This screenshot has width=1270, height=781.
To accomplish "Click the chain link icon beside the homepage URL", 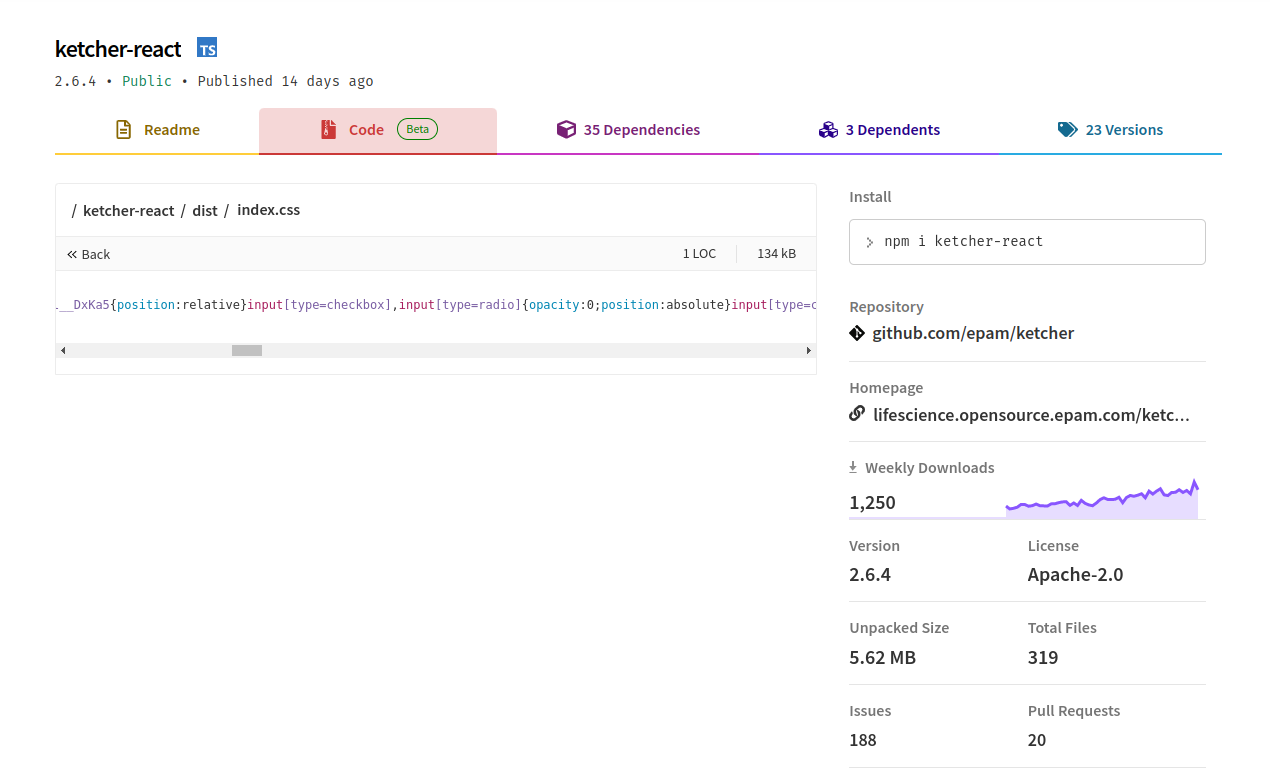I will tap(857, 412).
